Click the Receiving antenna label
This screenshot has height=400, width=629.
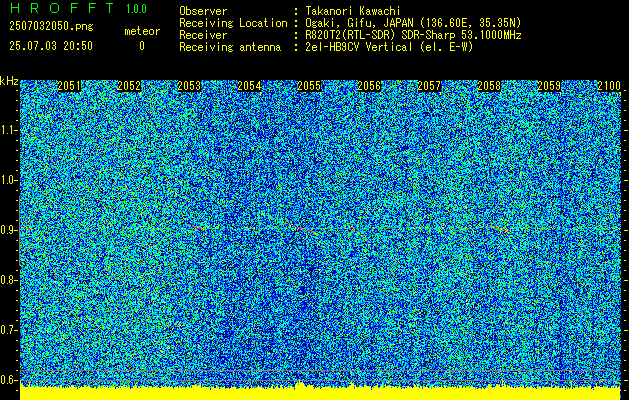click(x=230, y=47)
